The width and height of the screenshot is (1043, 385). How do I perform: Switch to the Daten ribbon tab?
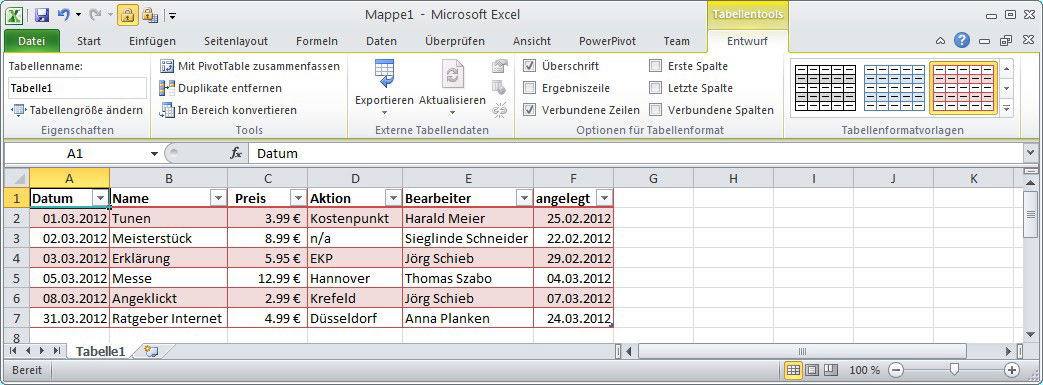(381, 41)
